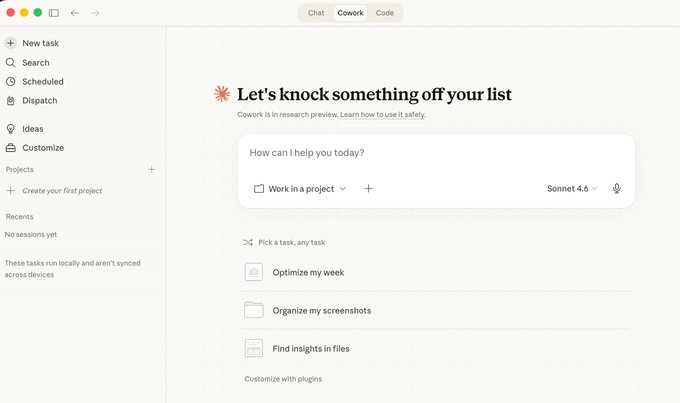The height and width of the screenshot is (403, 680).
Task: Switch to the Code tab
Action: (385, 13)
